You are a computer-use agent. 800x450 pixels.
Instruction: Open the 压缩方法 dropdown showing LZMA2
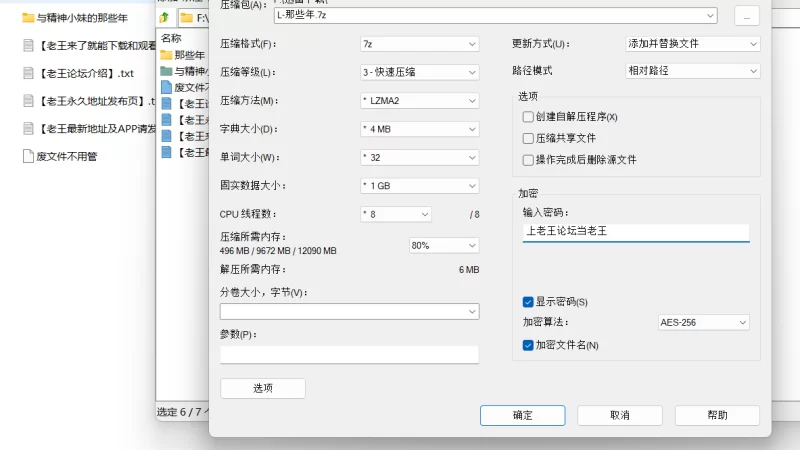[x=419, y=101]
